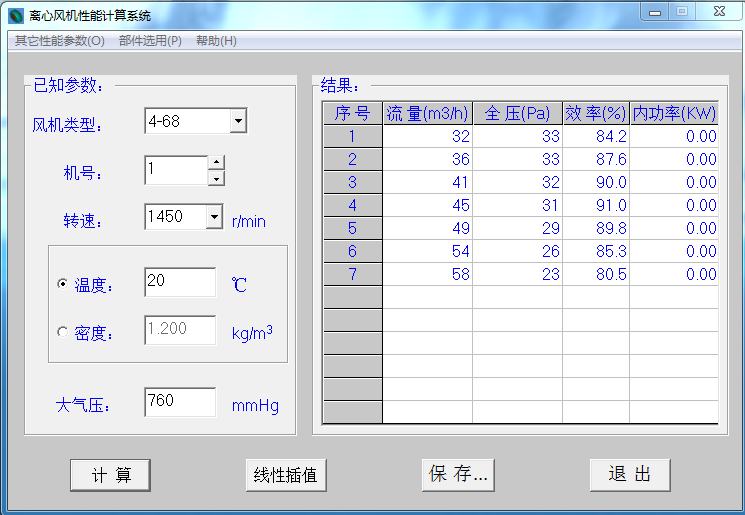Click the 大气压 field showing 760
The image size is (745, 515).
click(x=180, y=402)
